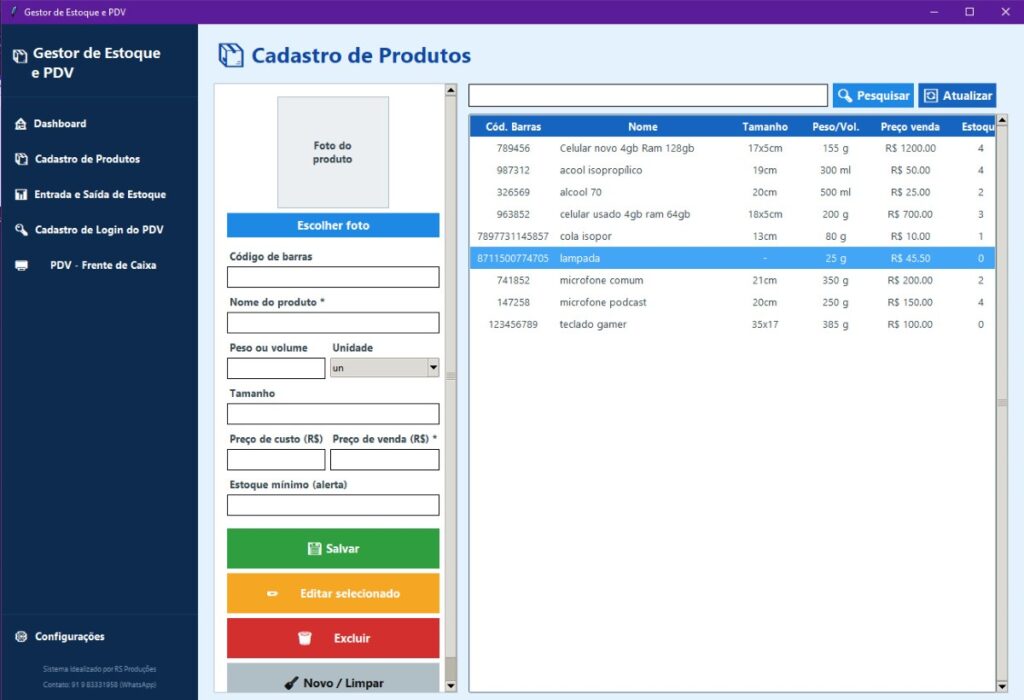Click the app logo beside Gestor de Estoque
1024x700 pixels.
tap(20, 57)
